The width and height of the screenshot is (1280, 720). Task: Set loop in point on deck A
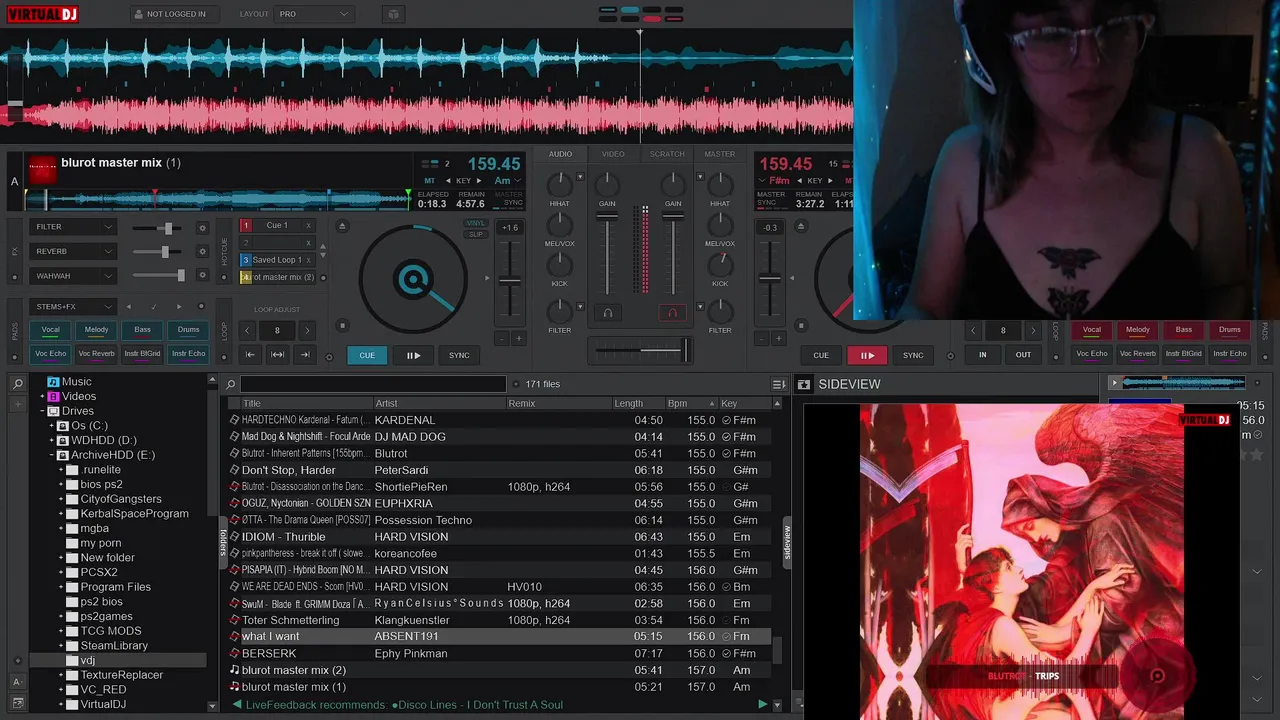(250, 354)
